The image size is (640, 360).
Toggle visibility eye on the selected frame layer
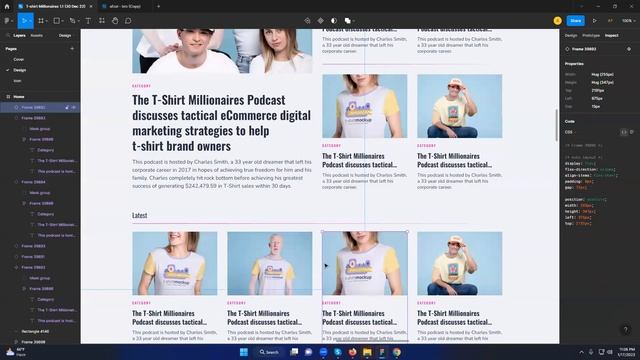(x=74, y=107)
